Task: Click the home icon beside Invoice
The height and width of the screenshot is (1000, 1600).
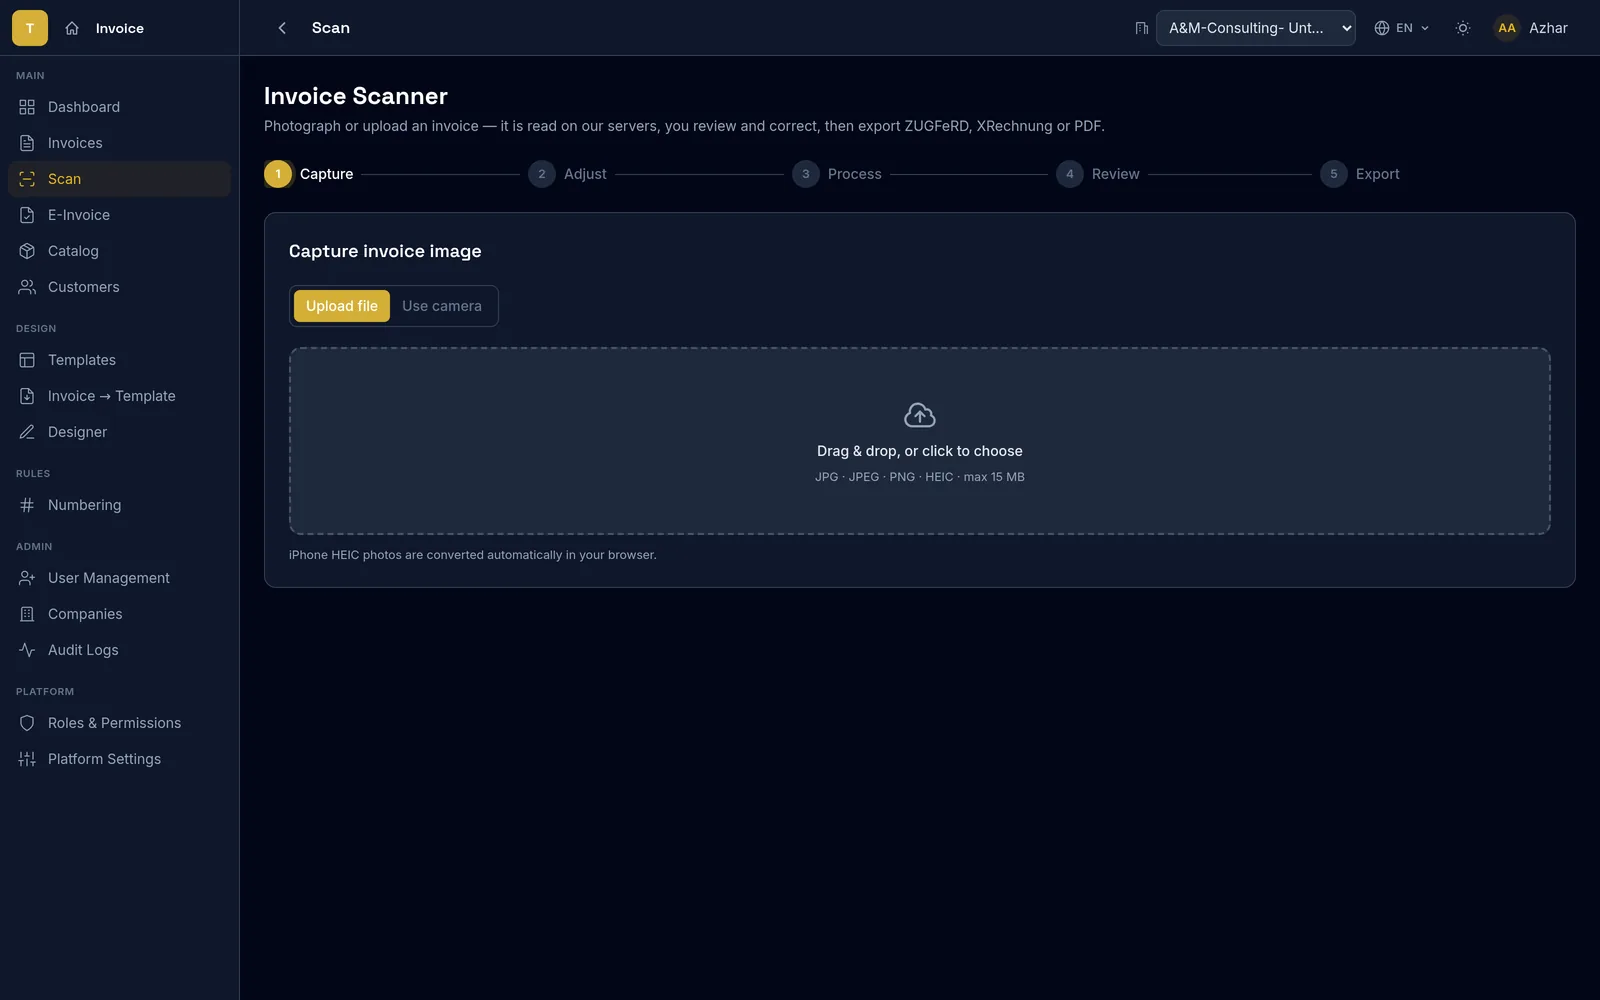Action: tap(72, 28)
